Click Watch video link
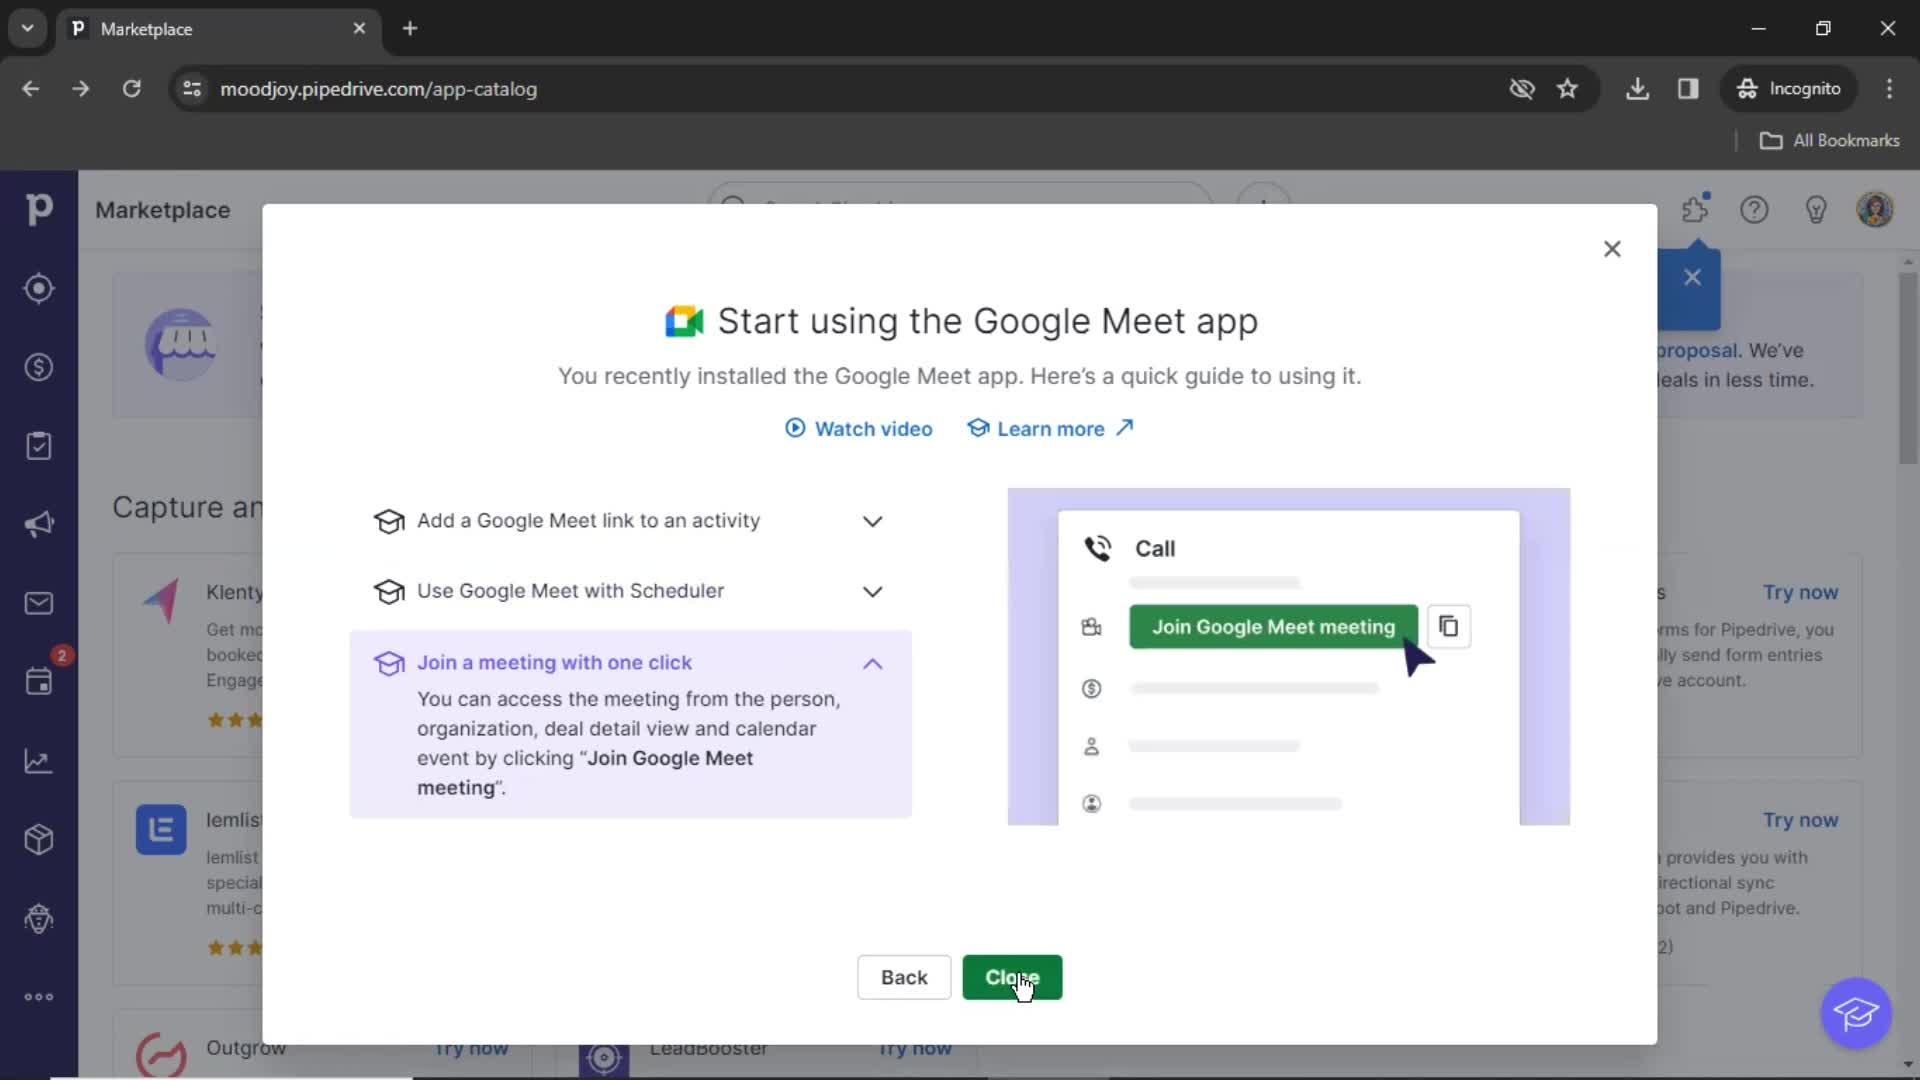This screenshot has width=1920, height=1080. pos(857,429)
